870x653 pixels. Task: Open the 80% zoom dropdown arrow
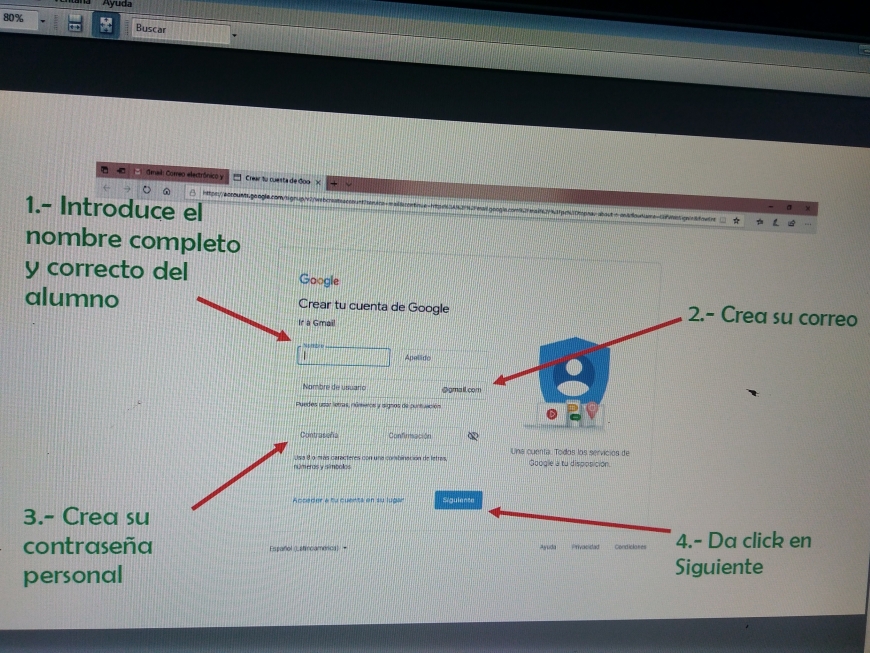coord(43,21)
